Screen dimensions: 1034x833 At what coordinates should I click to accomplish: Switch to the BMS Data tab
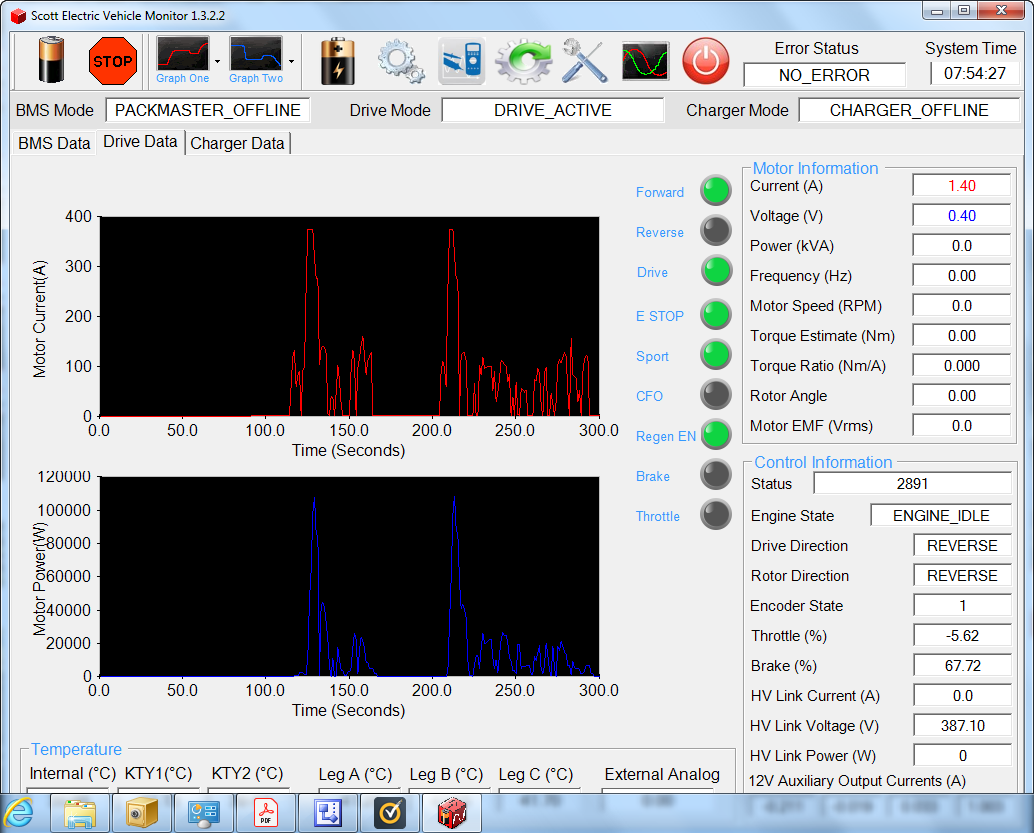coord(54,143)
